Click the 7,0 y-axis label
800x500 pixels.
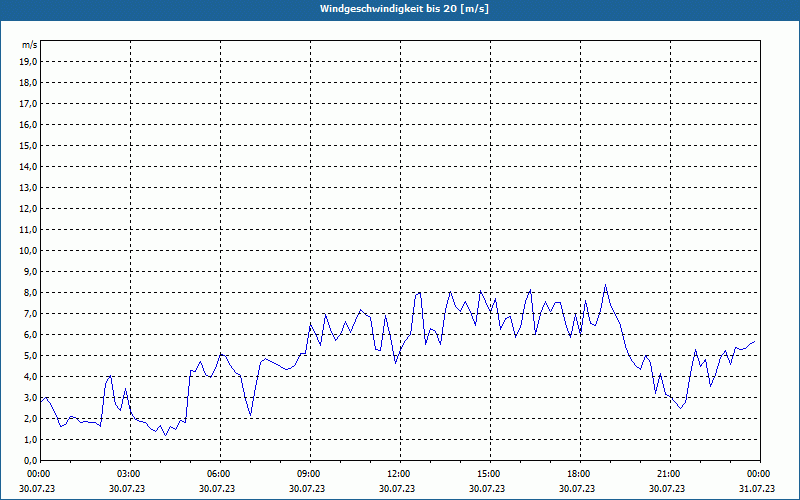click(x=31, y=313)
